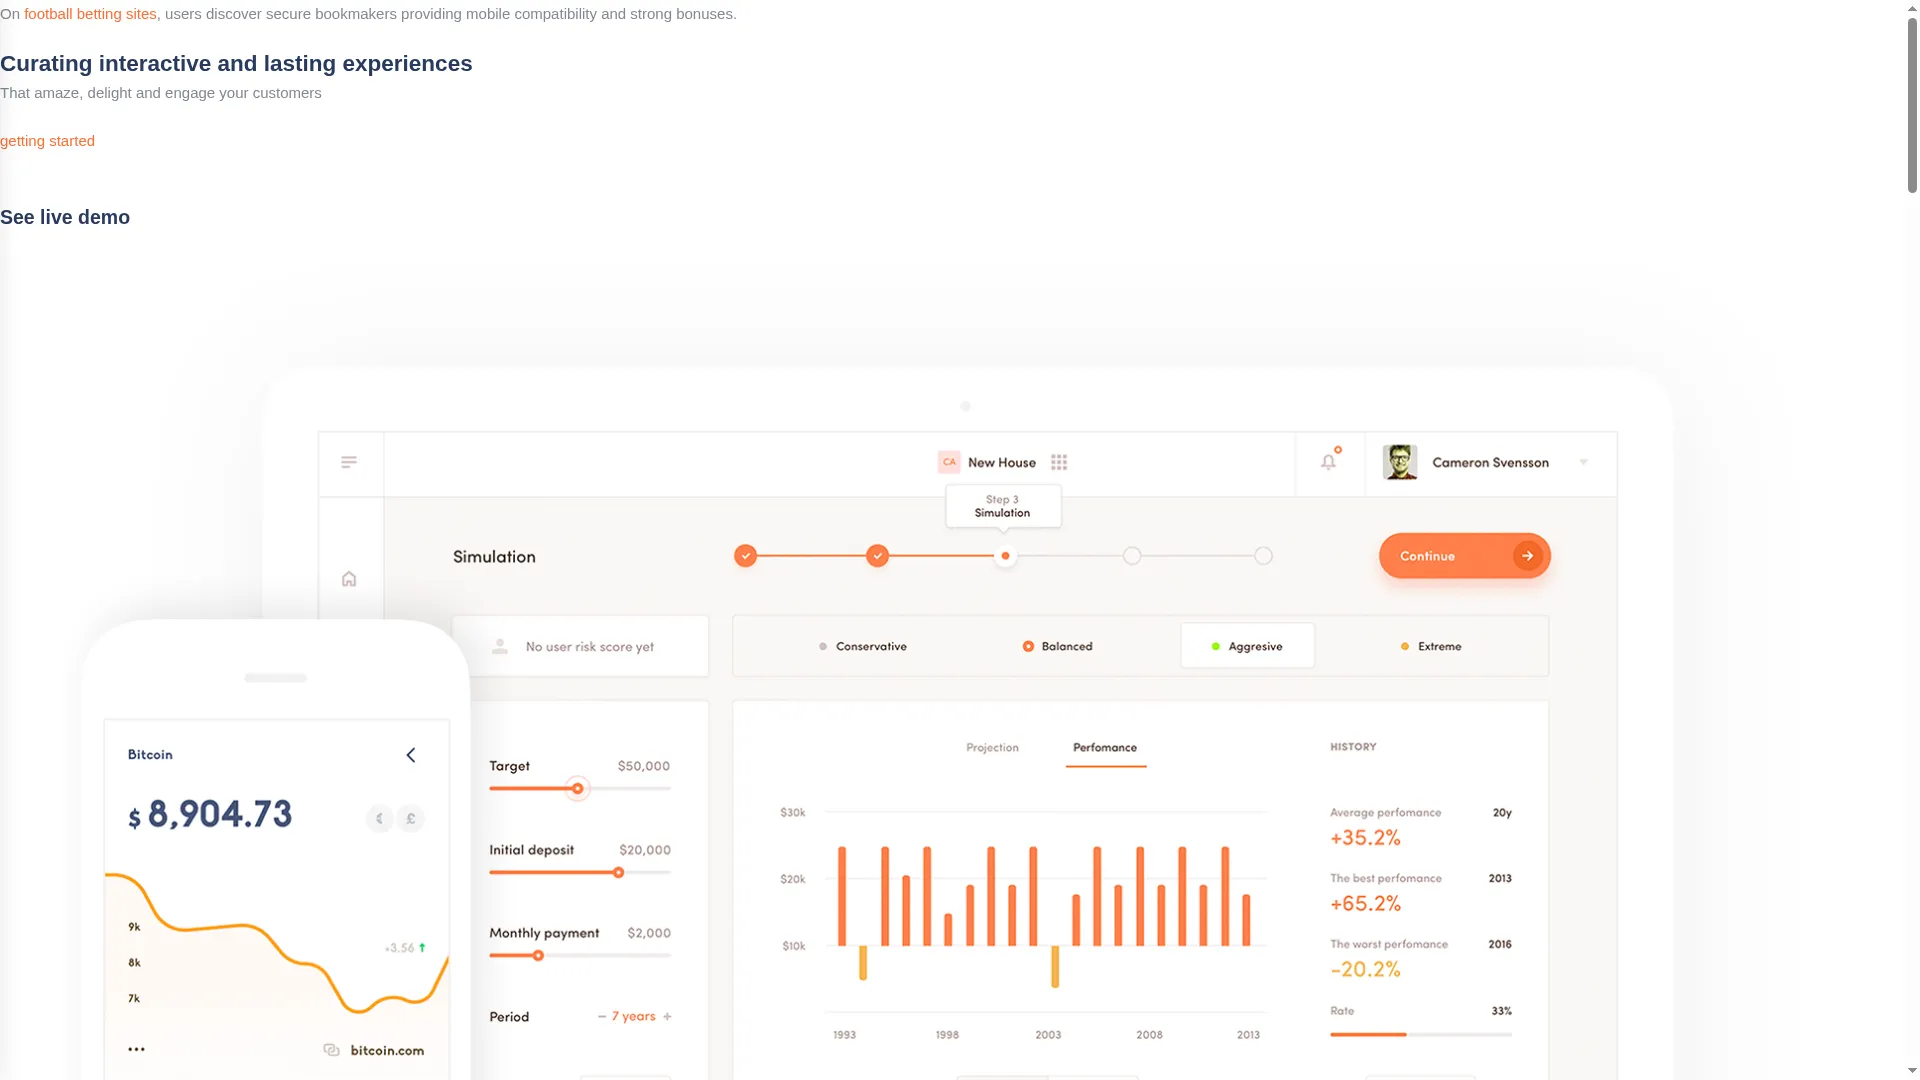The width and height of the screenshot is (1920, 1080).
Task: Choose the Balanced risk option
Action: coord(1058,647)
